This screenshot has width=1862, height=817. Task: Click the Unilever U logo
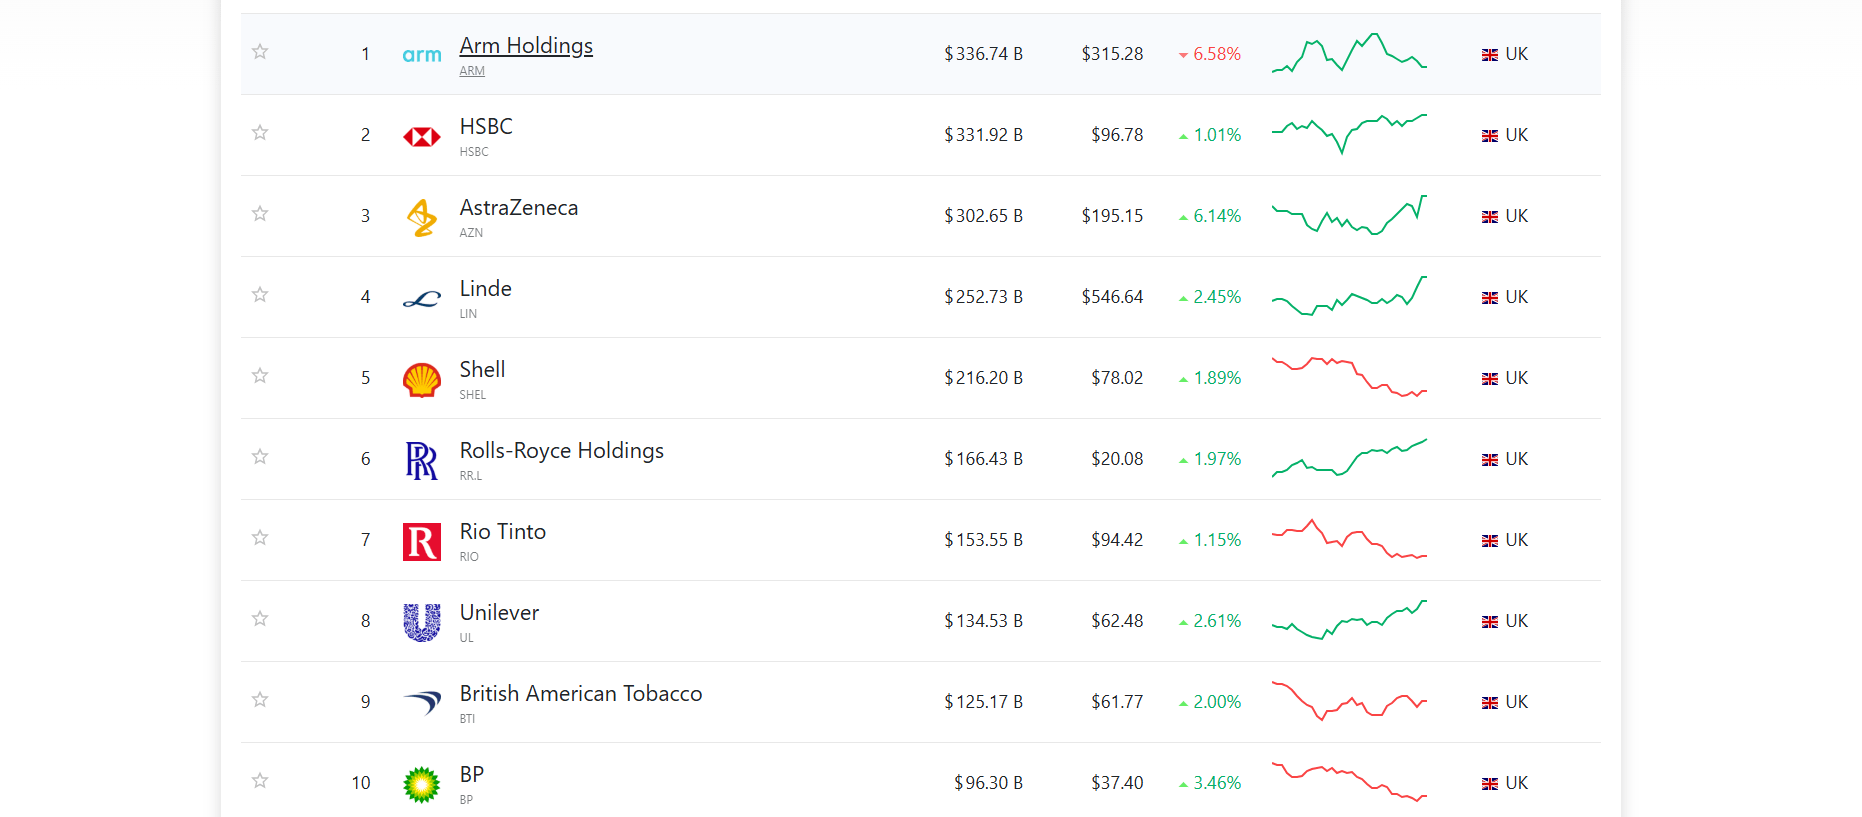422,622
